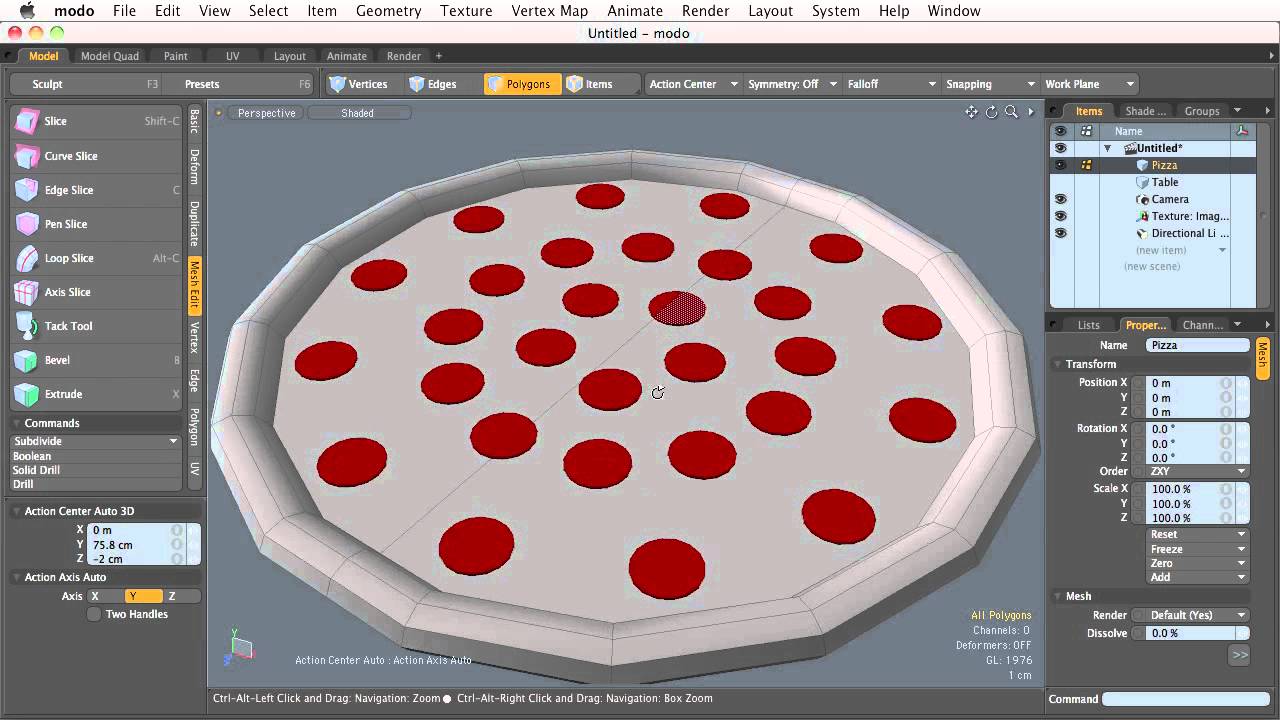Enable the Two Handles checkbox
Image resolution: width=1280 pixels, height=720 pixels.
pyautogui.click(x=94, y=614)
